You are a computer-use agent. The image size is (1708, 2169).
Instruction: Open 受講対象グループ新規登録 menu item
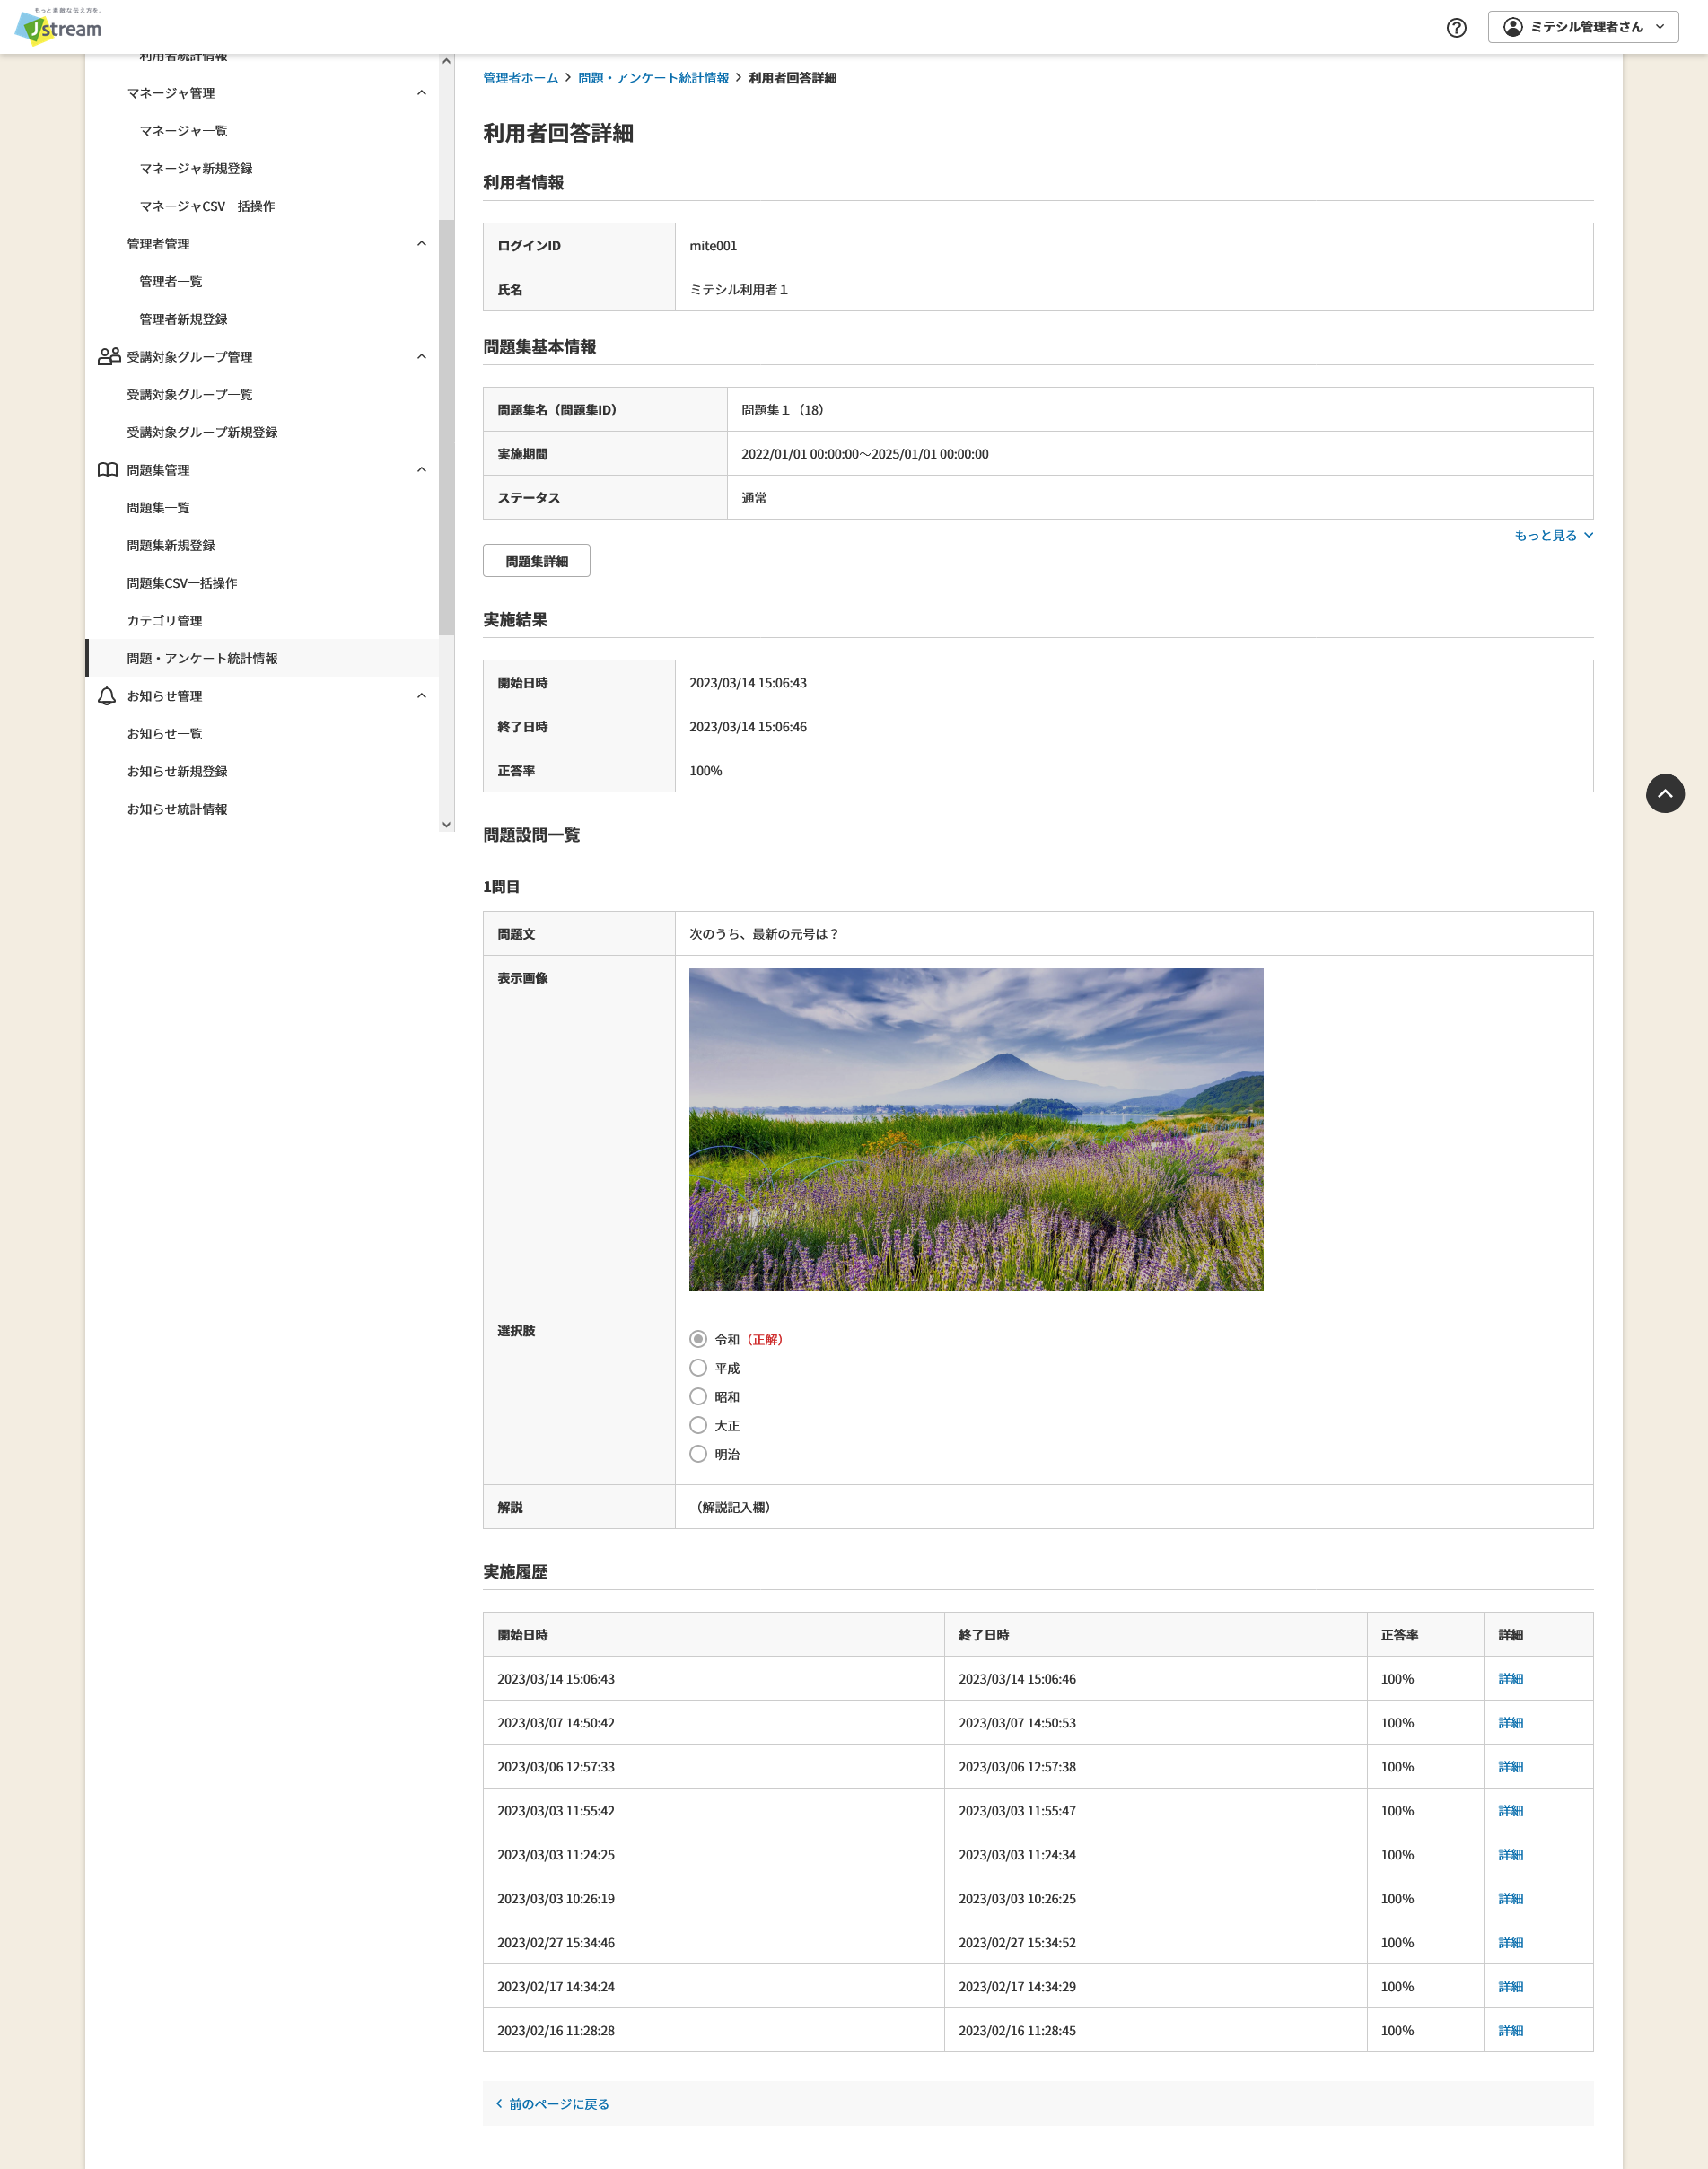point(202,432)
